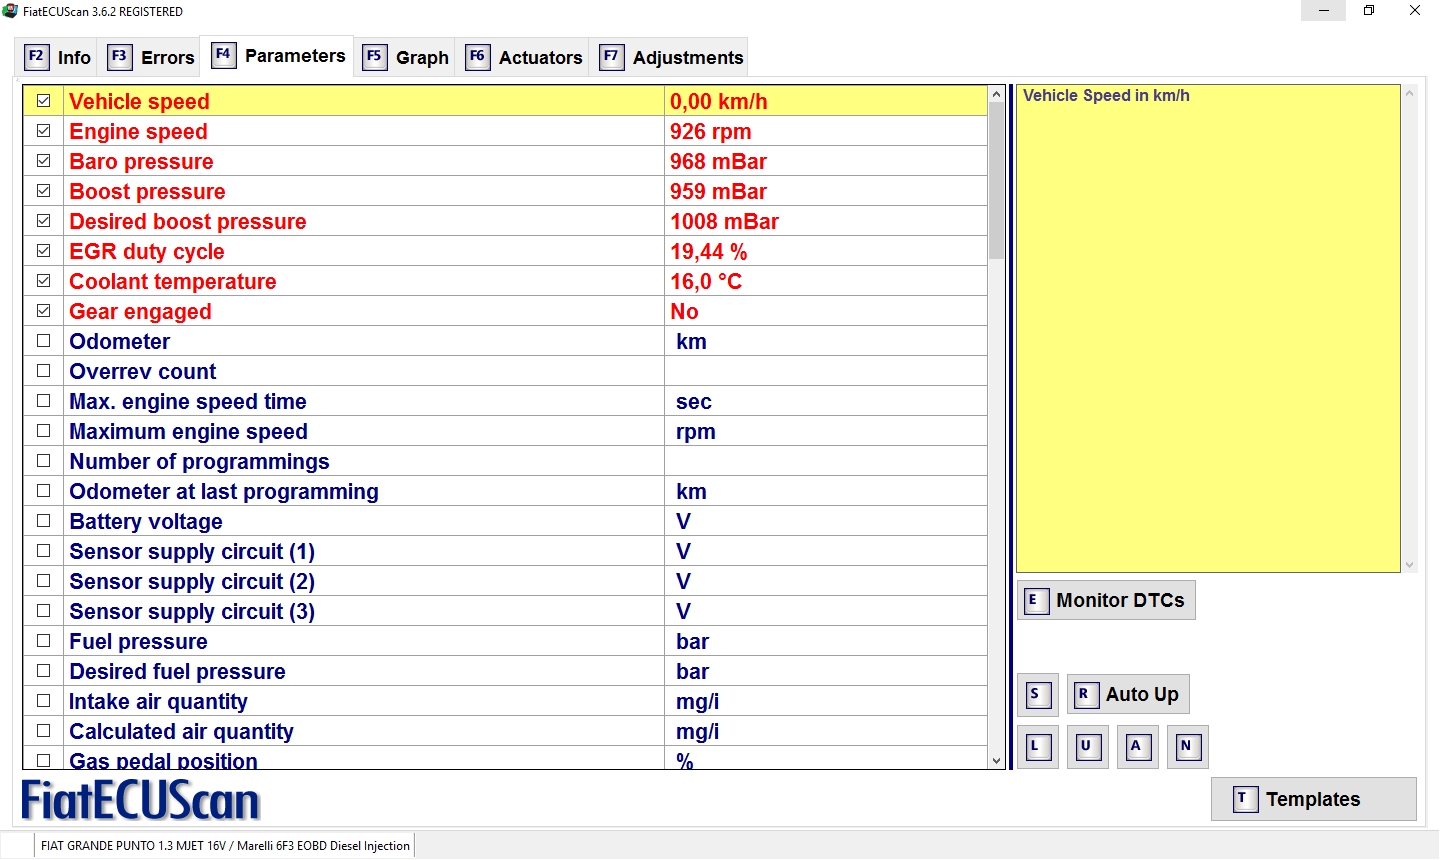Check Calculated air quantity checkbox
Screen dimensions: 1440x860
pyautogui.click(x=44, y=731)
